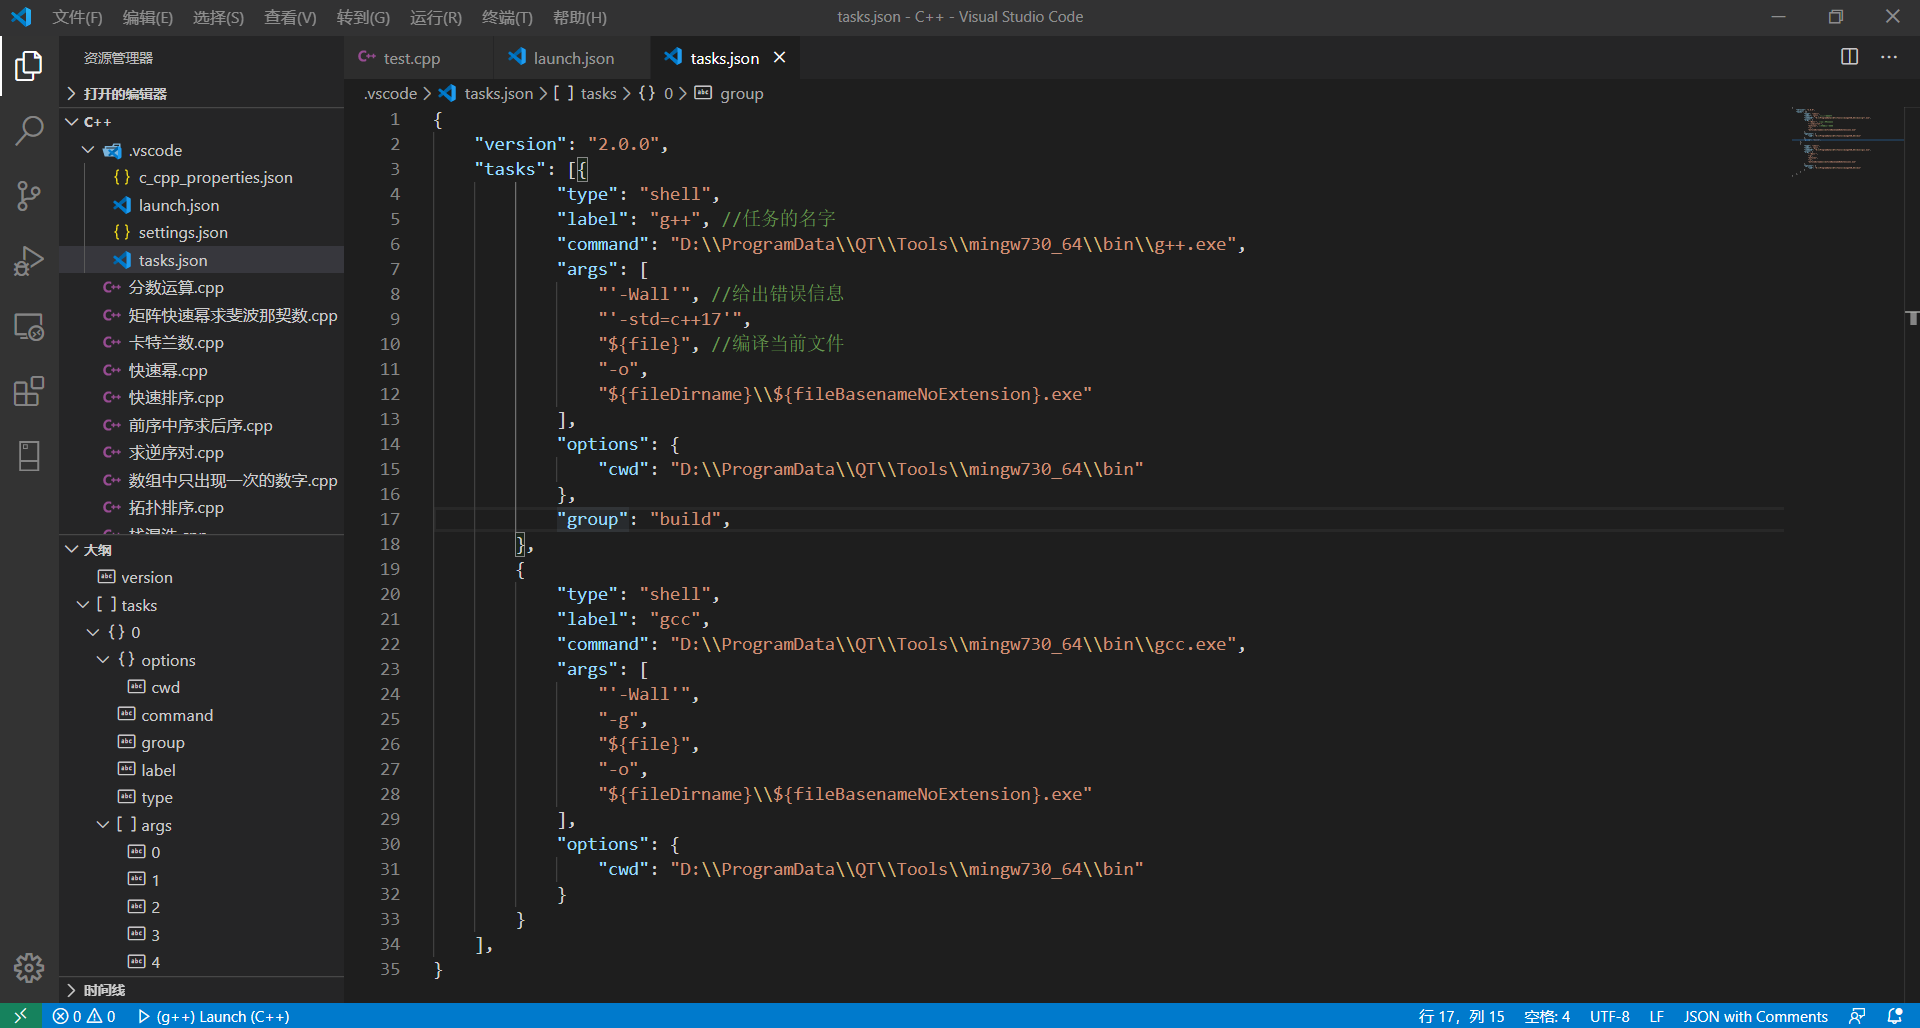Open the Extensions view icon
Viewport: 1920px width, 1028px height.
pos(29,391)
